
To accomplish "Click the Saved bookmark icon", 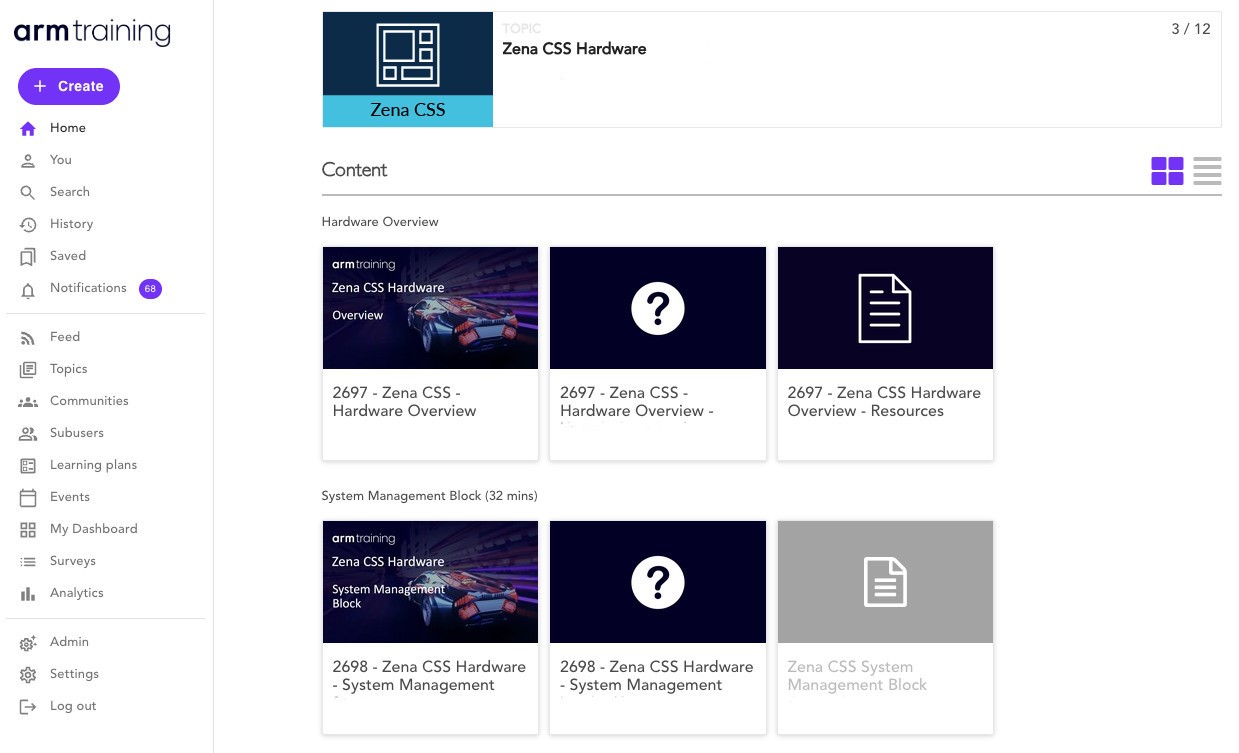I will [x=28, y=256].
